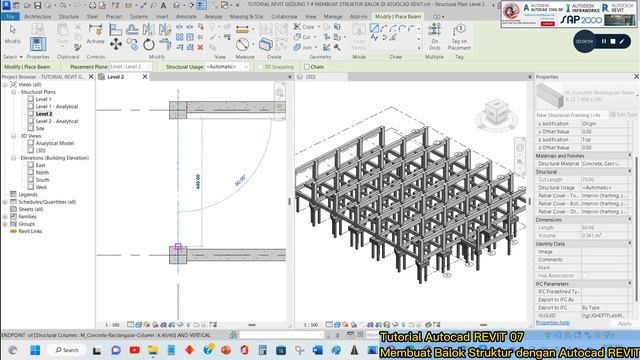Click the Level 1 view checkbox icon
The width and height of the screenshot is (640, 360).
click(31, 99)
